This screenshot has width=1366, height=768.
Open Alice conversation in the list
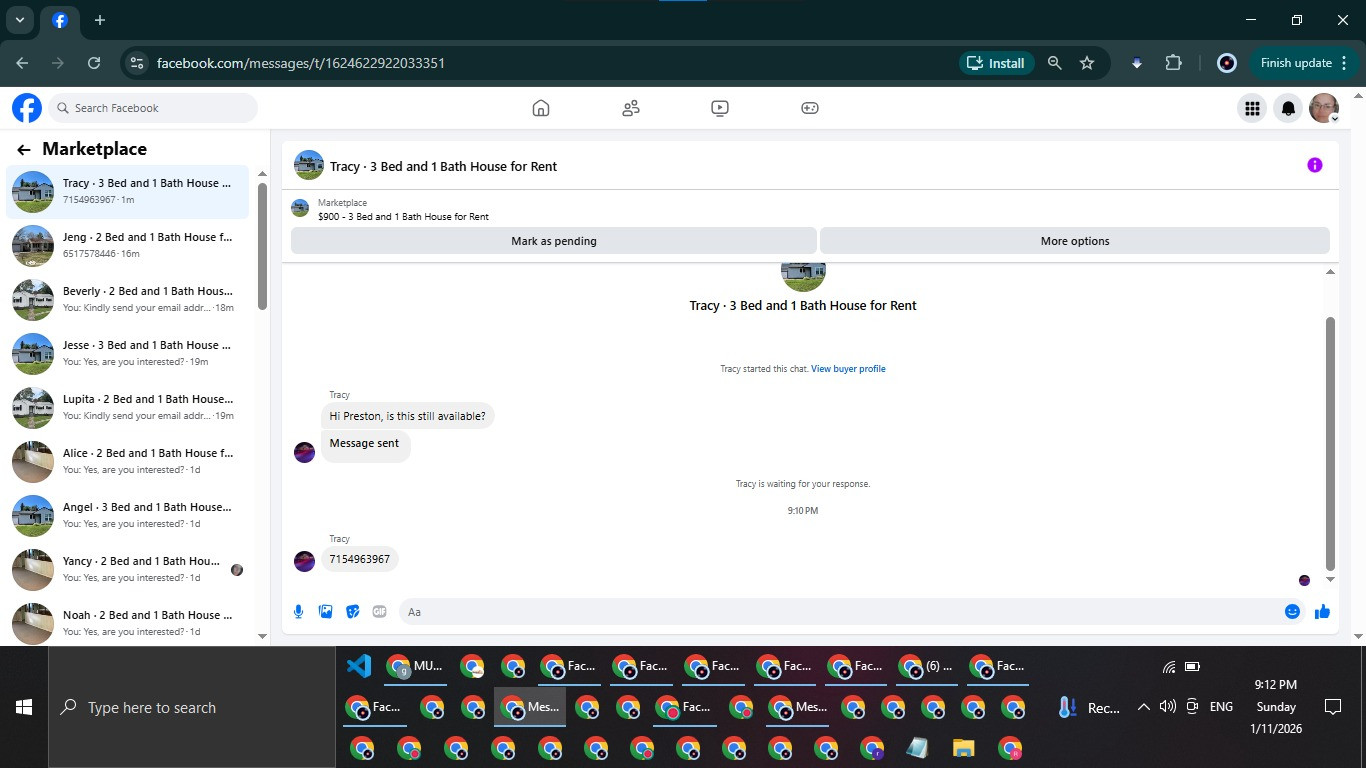128,461
